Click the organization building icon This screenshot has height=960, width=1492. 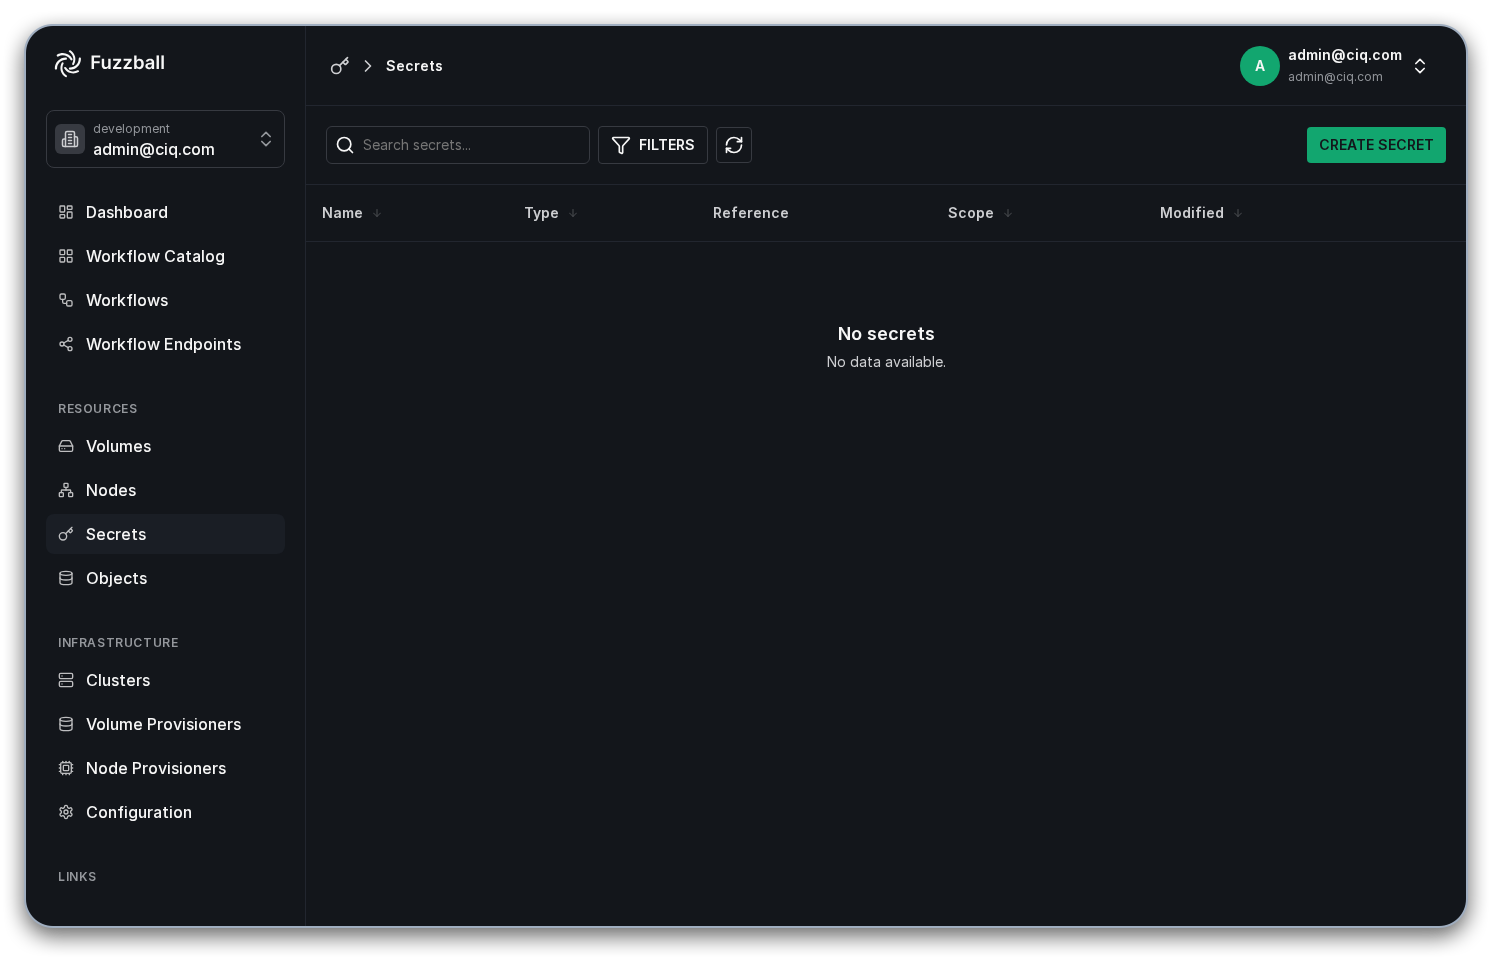[70, 139]
